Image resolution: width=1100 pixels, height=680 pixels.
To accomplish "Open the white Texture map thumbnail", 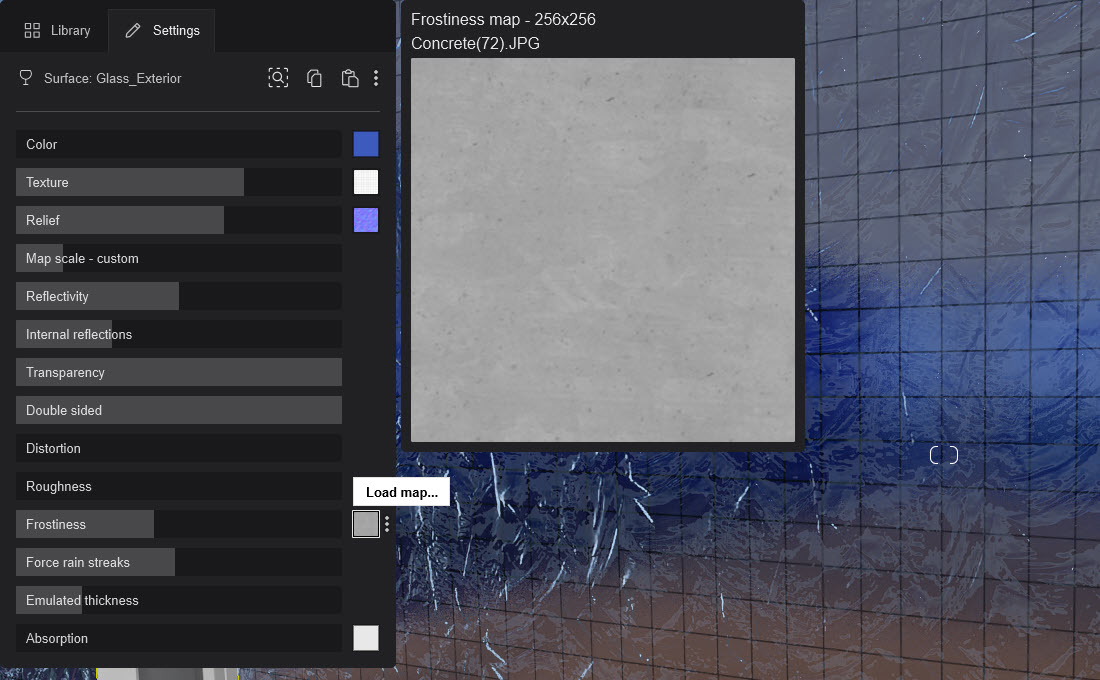I will [x=365, y=182].
